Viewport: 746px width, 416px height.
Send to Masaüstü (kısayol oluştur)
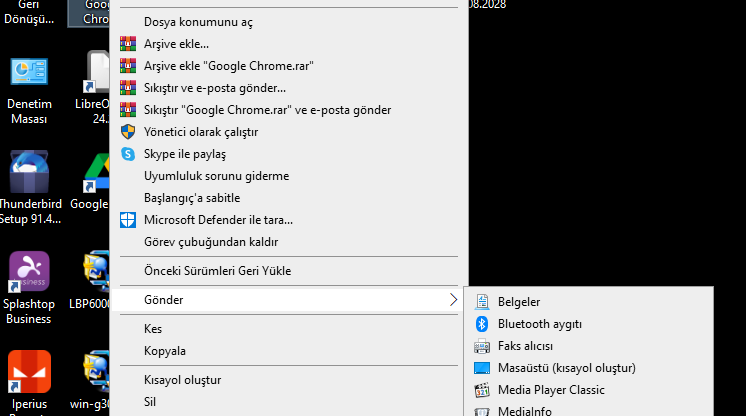pos(589,368)
